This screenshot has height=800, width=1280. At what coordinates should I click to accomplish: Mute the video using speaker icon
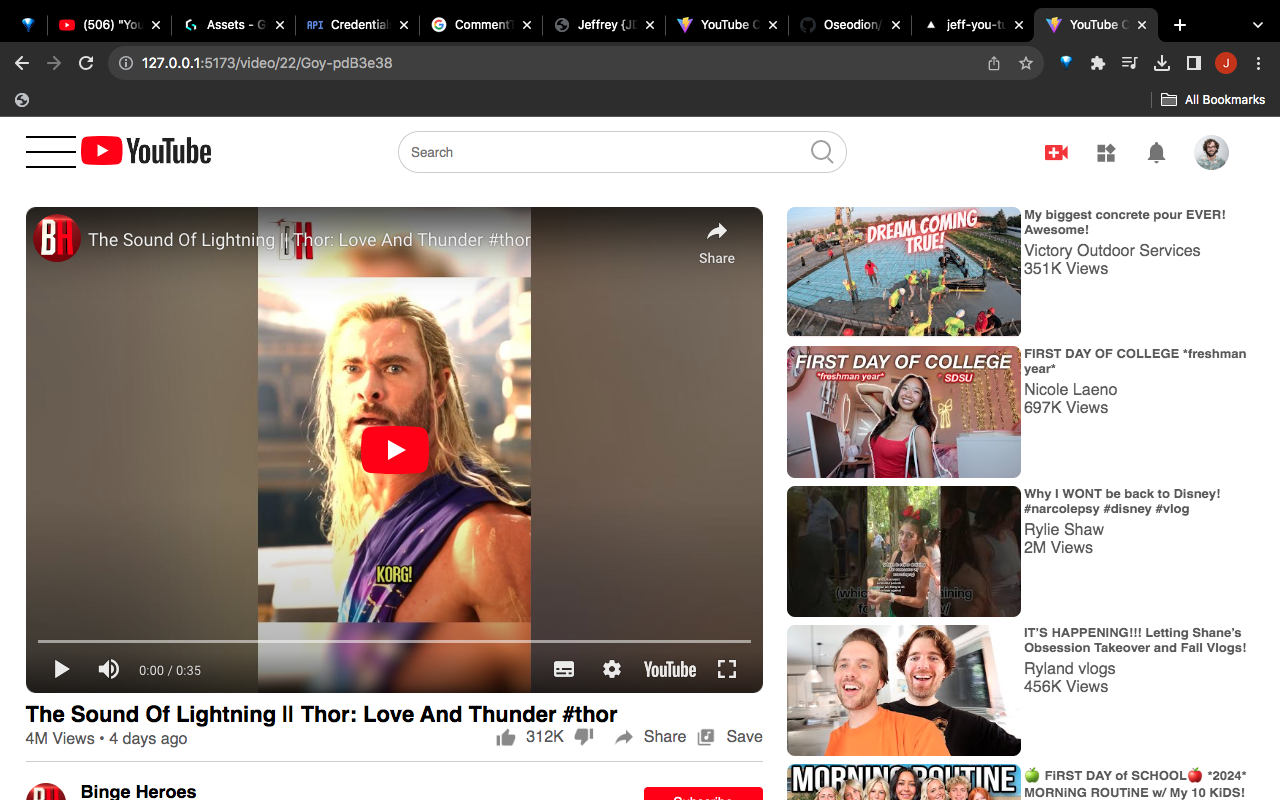pos(108,669)
